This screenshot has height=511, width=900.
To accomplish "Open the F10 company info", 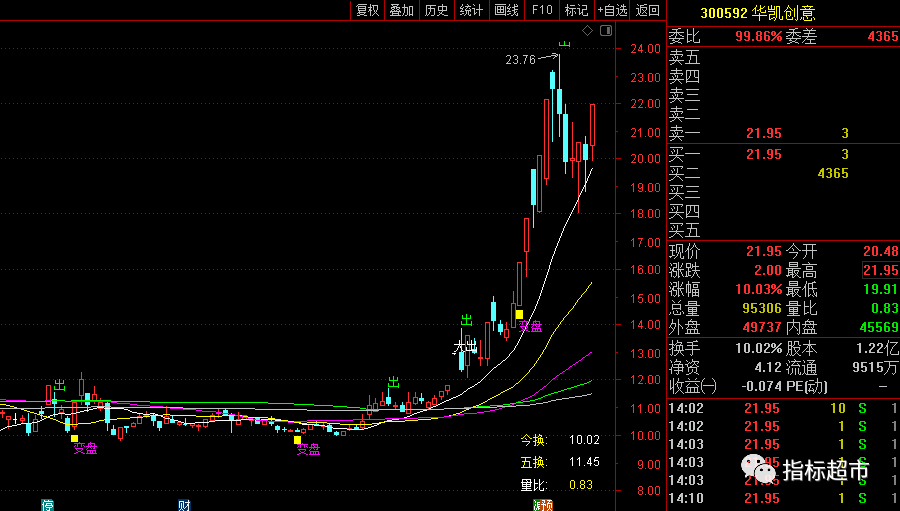I will tap(542, 10).
